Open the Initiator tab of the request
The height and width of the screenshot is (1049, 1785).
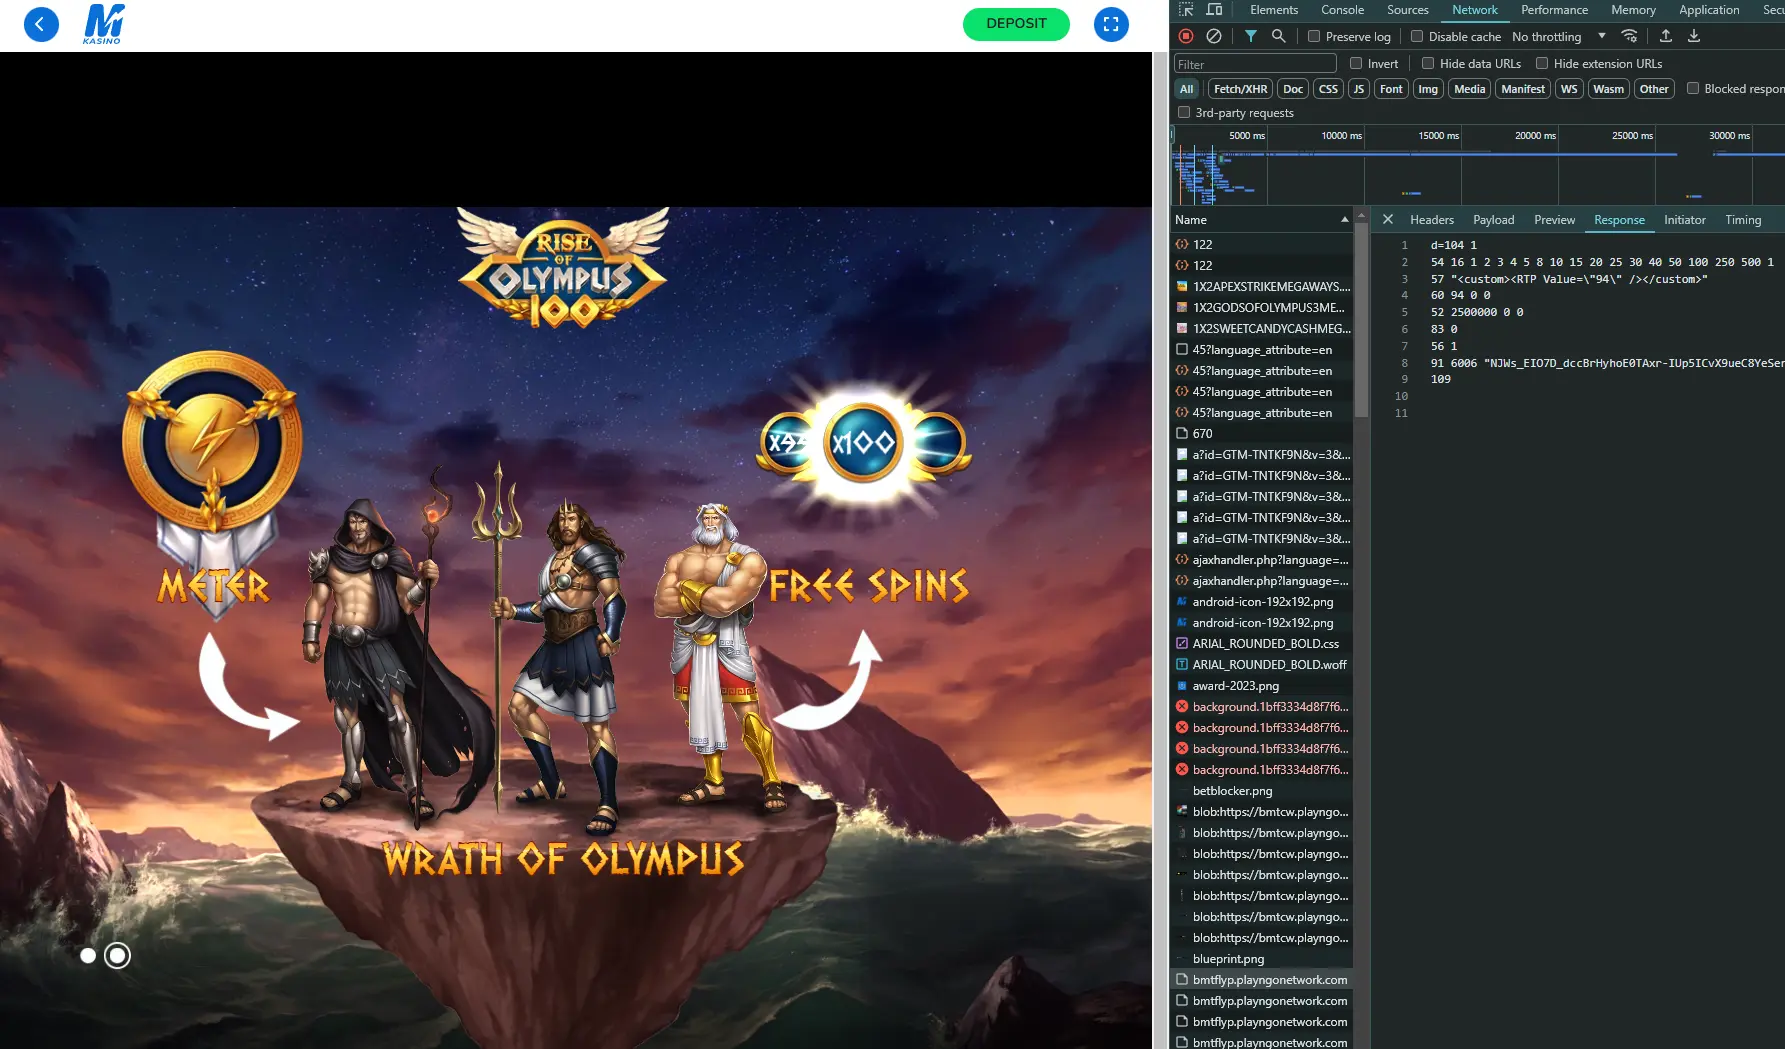pos(1685,219)
